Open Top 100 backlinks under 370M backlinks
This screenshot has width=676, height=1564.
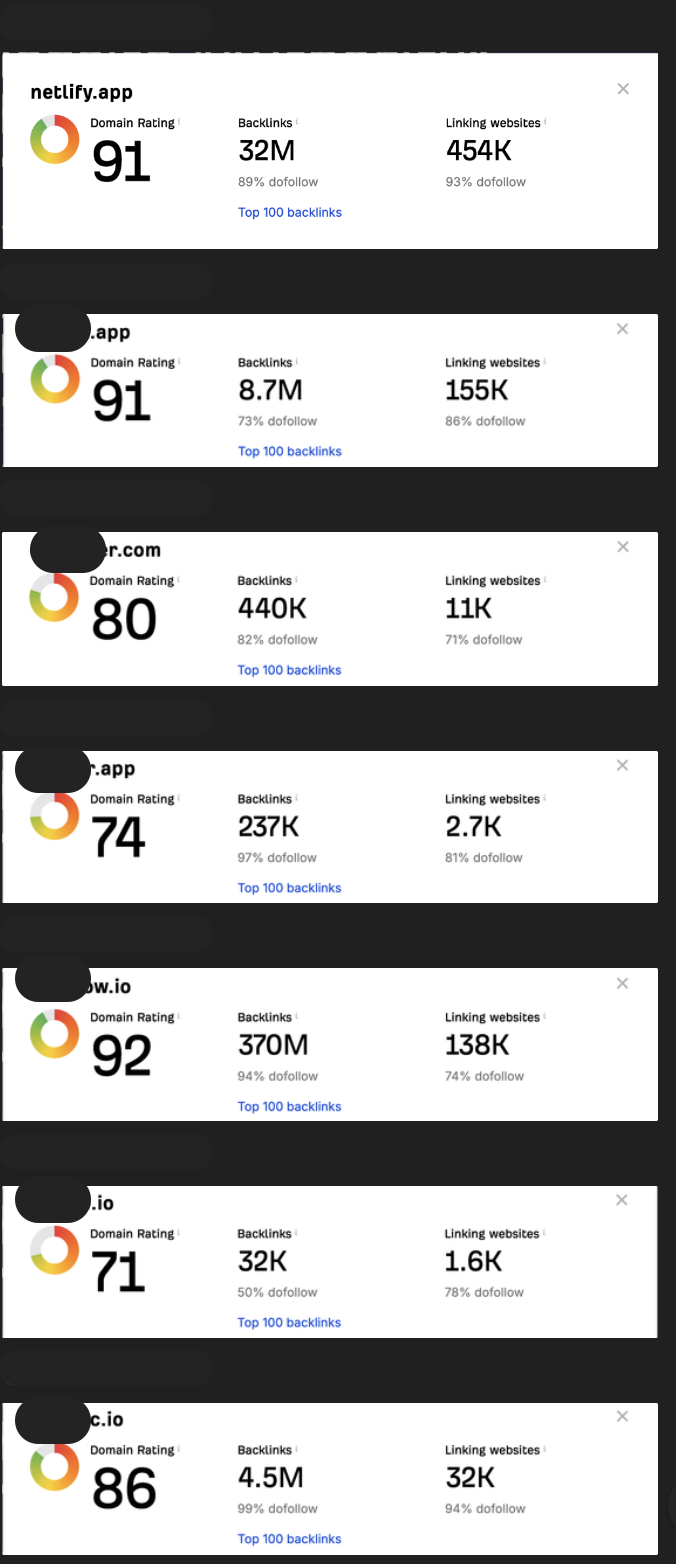pyautogui.click(x=290, y=1106)
